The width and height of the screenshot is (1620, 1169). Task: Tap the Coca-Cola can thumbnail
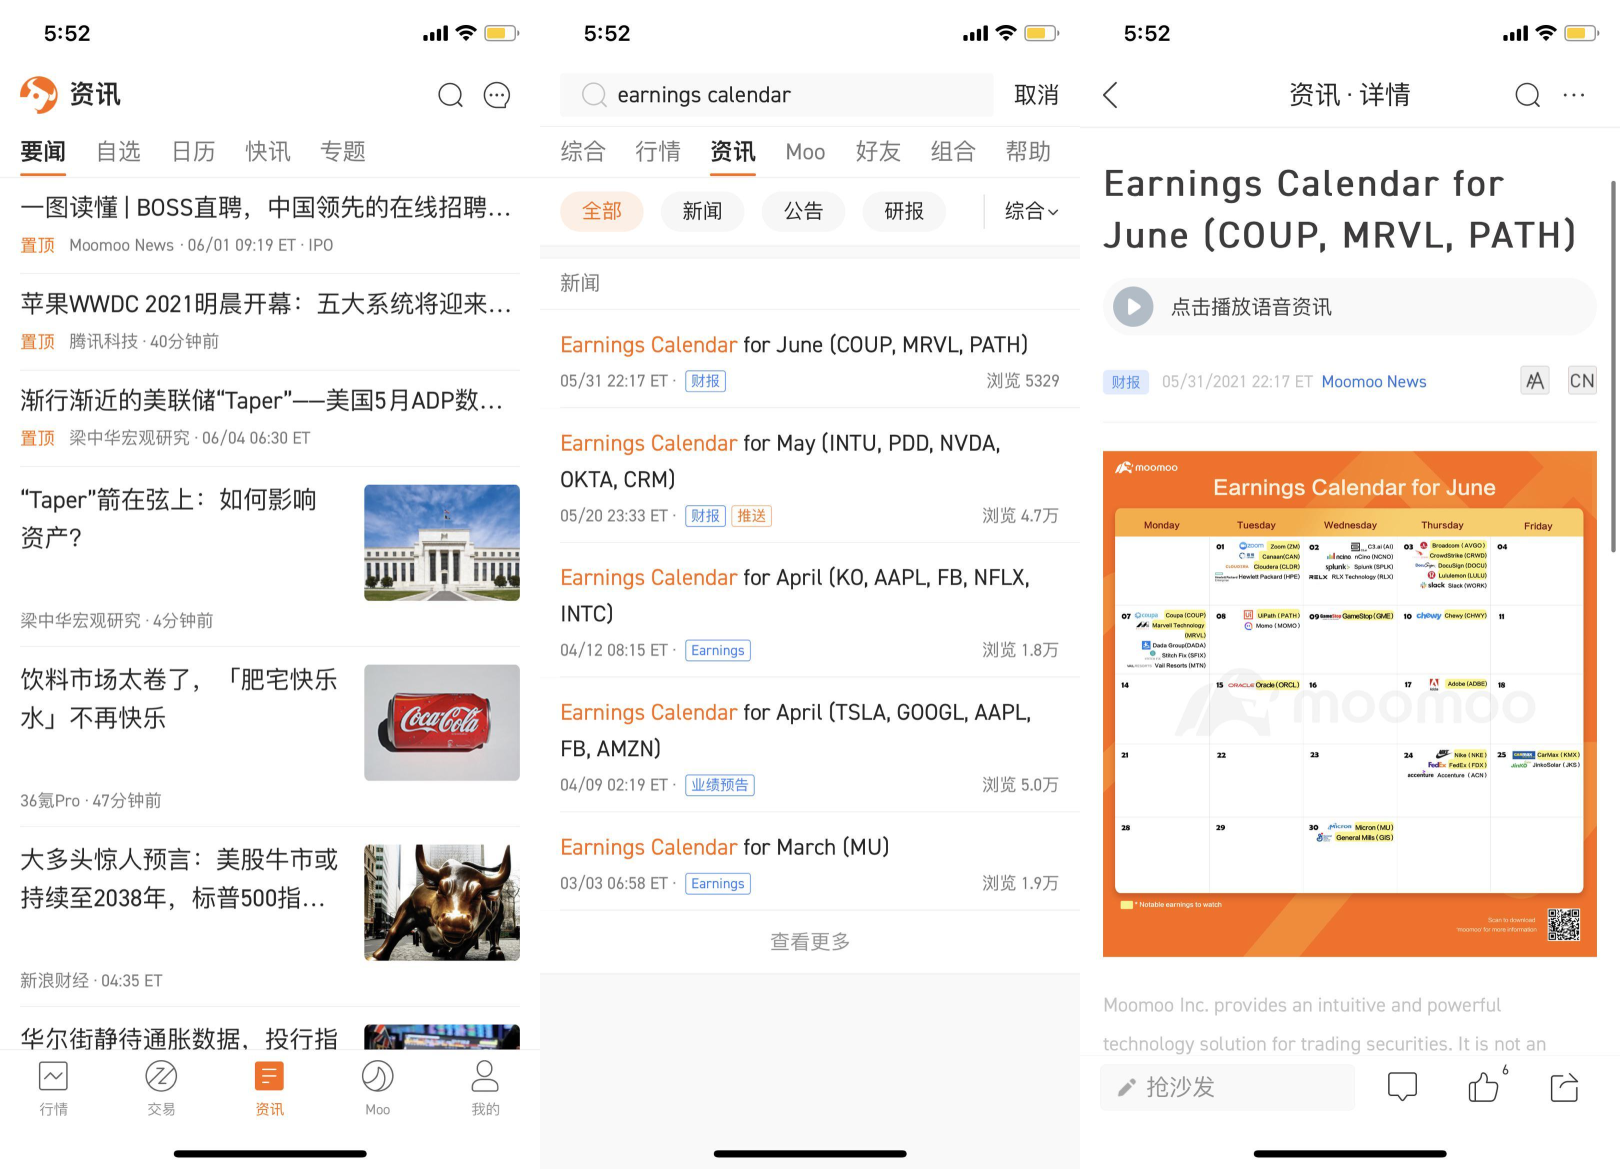(442, 723)
